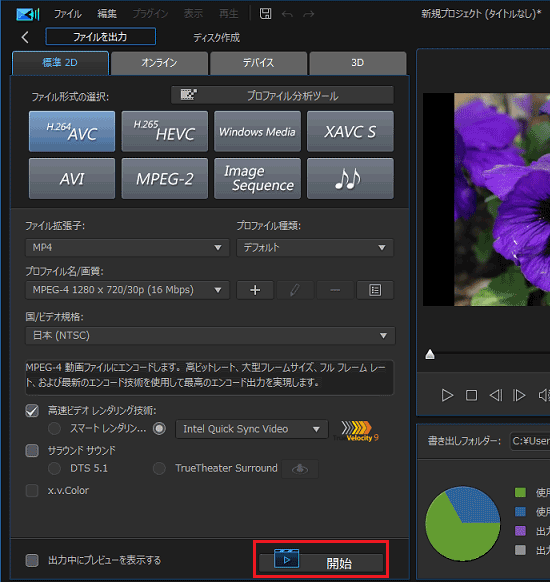Click the PowerDirector logo icon

pos(28,14)
